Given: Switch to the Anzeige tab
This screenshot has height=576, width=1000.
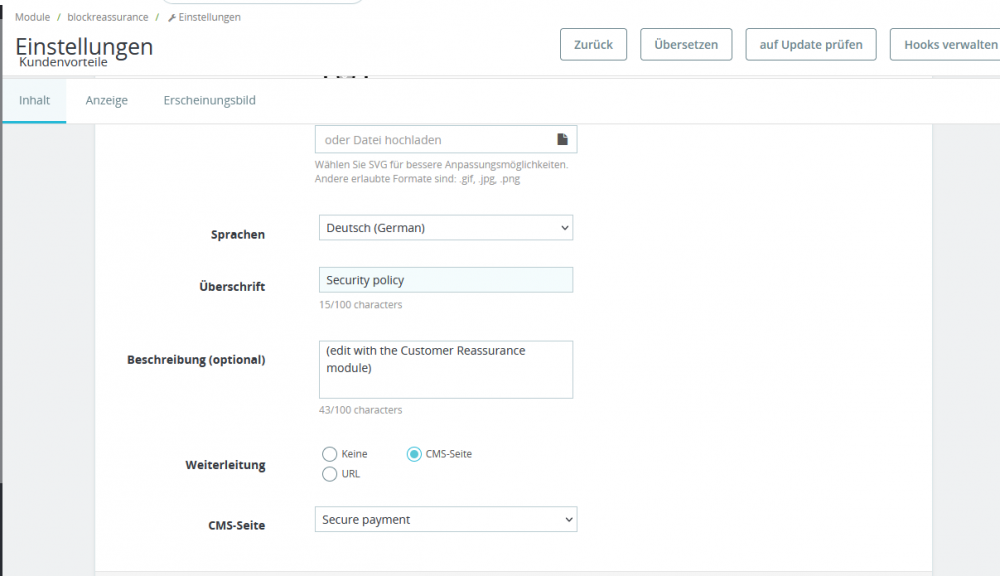Looking at the screenshot, I should [x=106, y=100].
